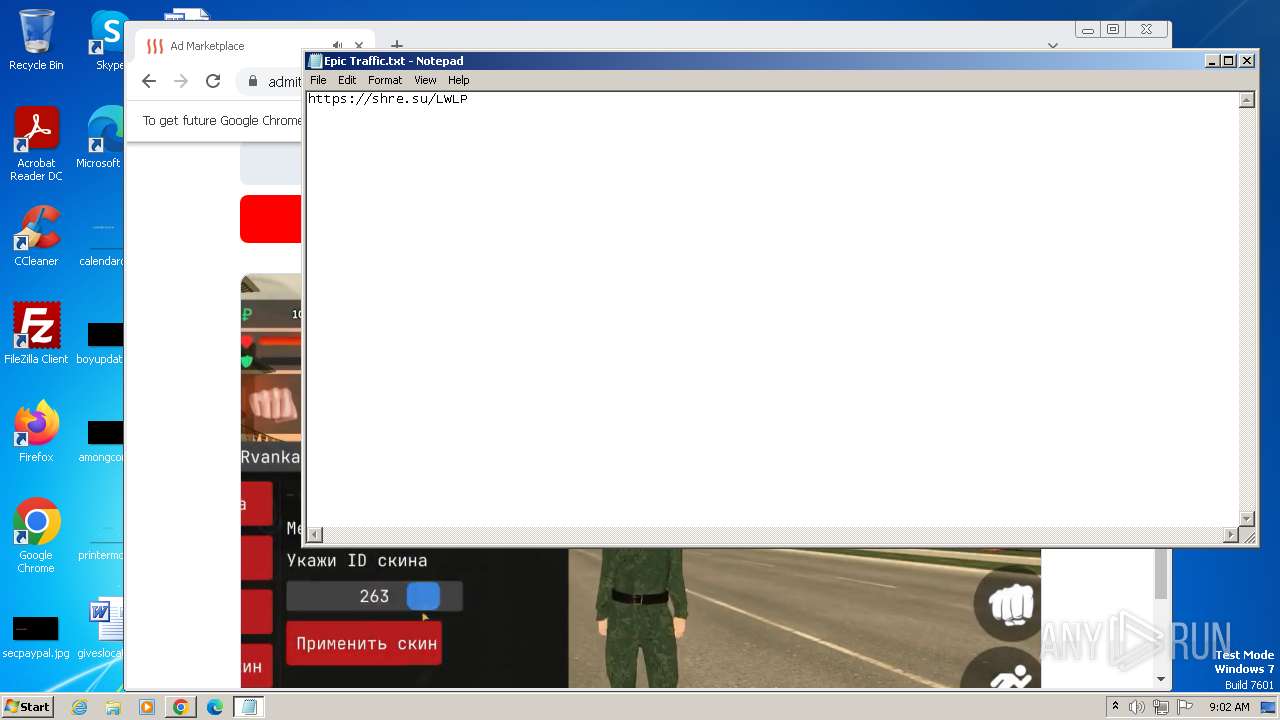Click Notepad vertical scrollbar up arrow
1280x720 pixels.
[x=1247, y=100]
